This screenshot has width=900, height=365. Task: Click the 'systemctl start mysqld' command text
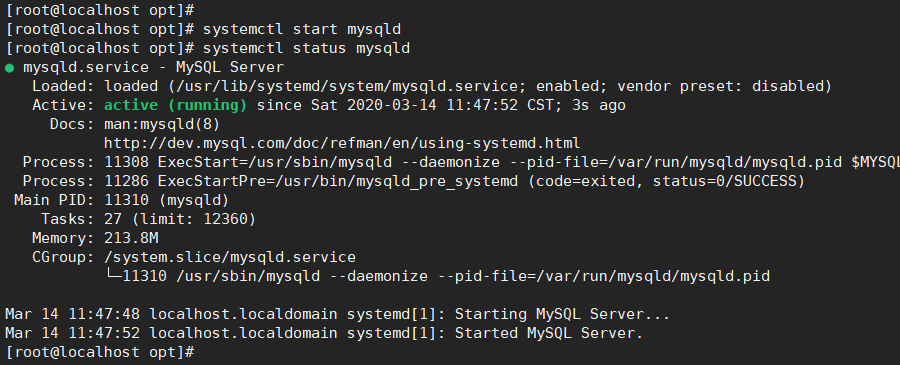[302, 29]
